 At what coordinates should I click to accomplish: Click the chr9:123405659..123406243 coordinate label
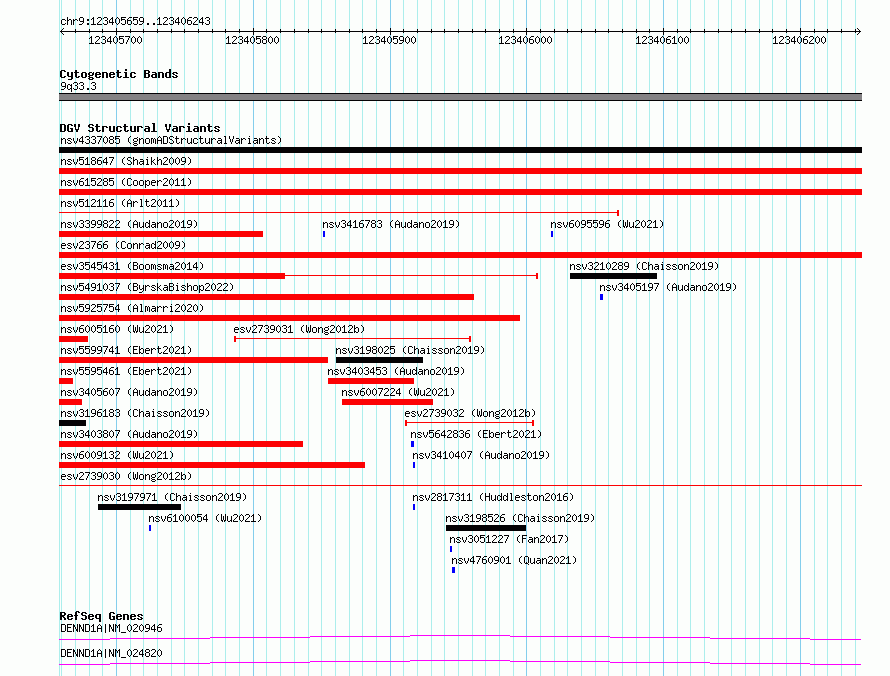135,21
